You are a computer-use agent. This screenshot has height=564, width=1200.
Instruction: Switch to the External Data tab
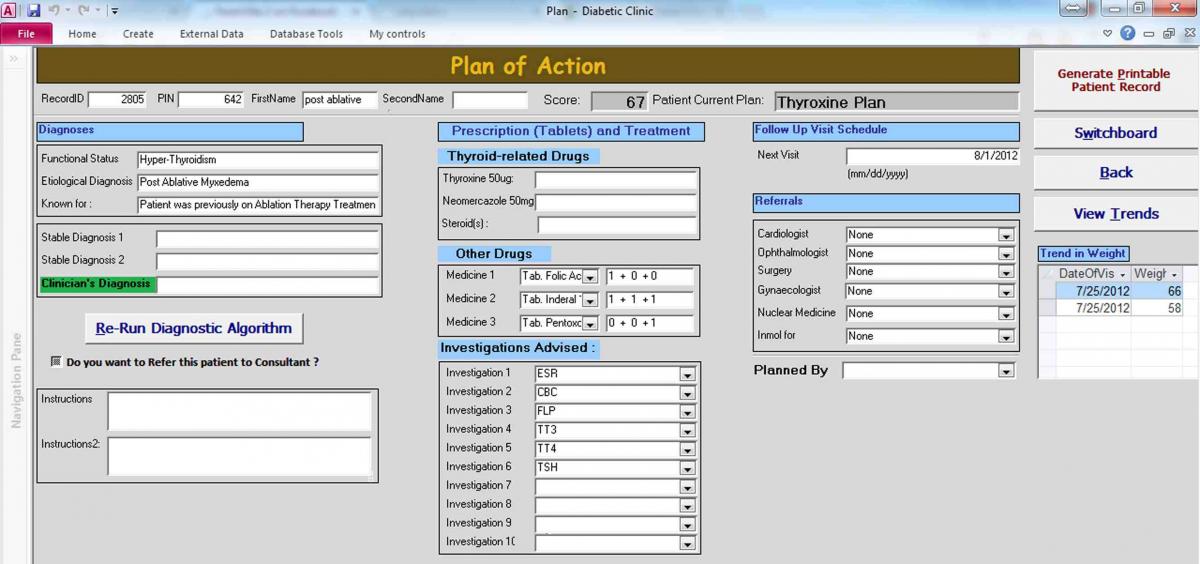(x=211, y=34)
